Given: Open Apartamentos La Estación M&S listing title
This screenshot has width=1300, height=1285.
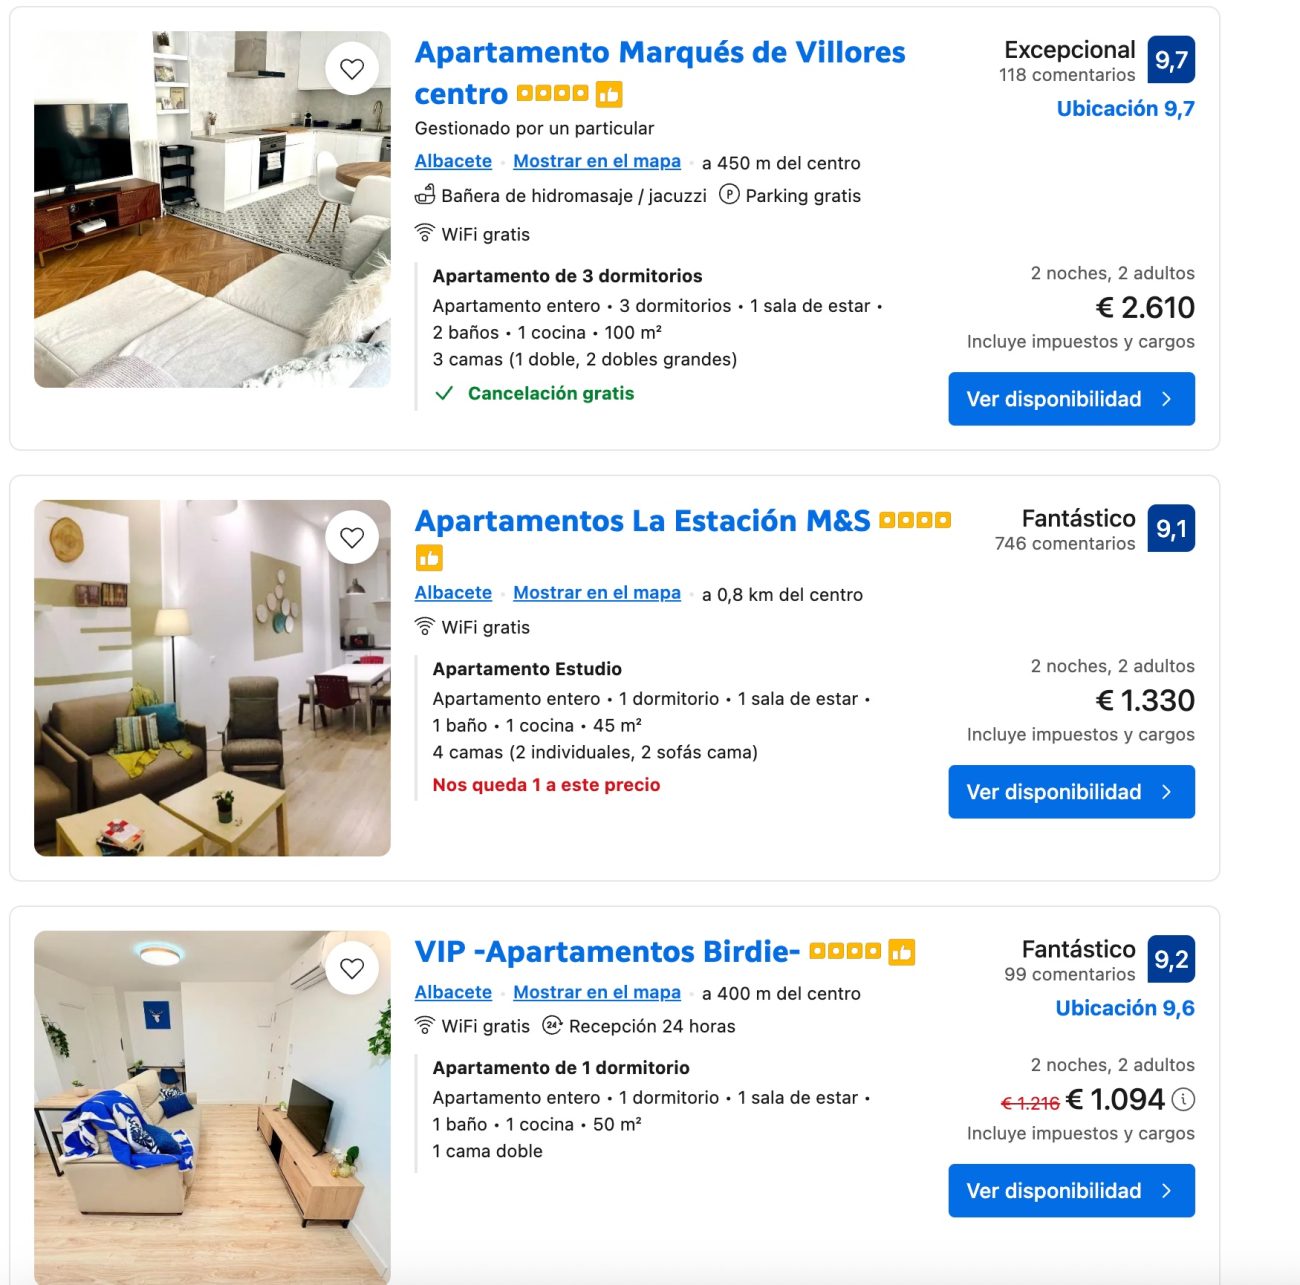Looking at the screenshot, I should [643, 521].
